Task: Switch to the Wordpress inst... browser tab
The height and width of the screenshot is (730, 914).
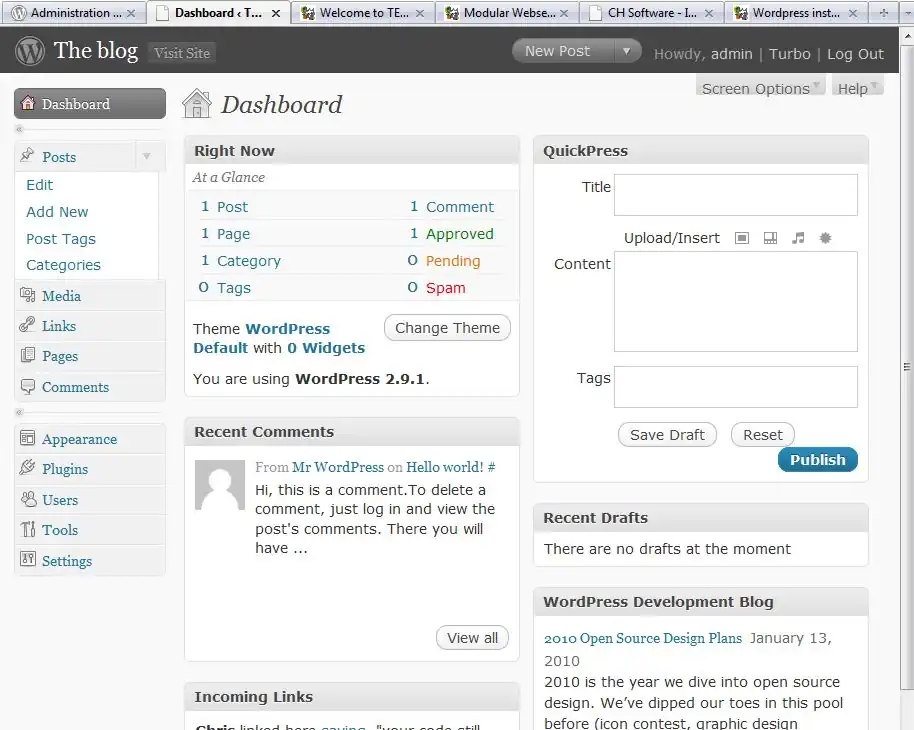Action: (797, 13)
